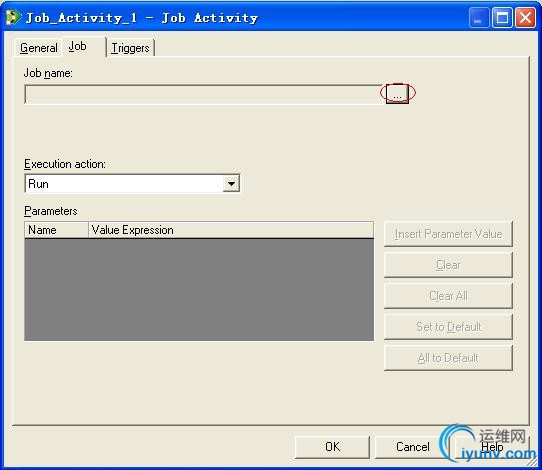
Task: Click the Set to Default button
Action: click(448, 327)
